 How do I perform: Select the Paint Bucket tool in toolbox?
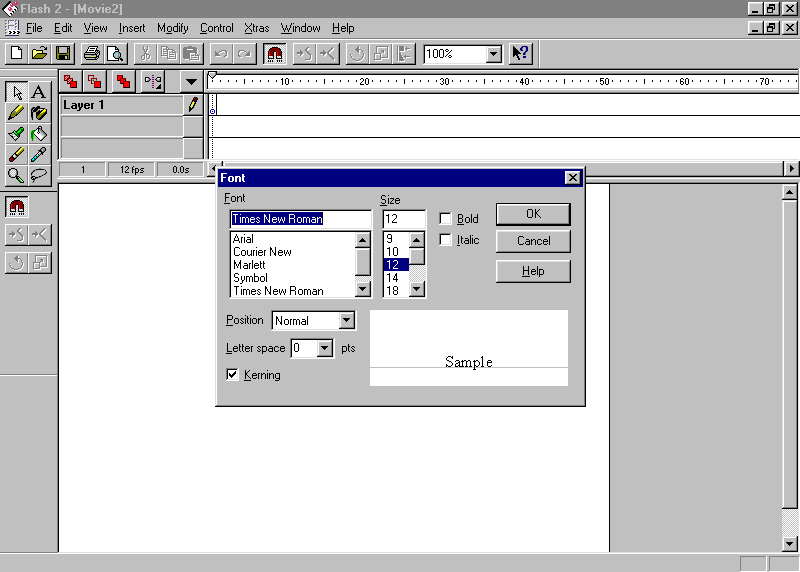(x=39, y=134)
